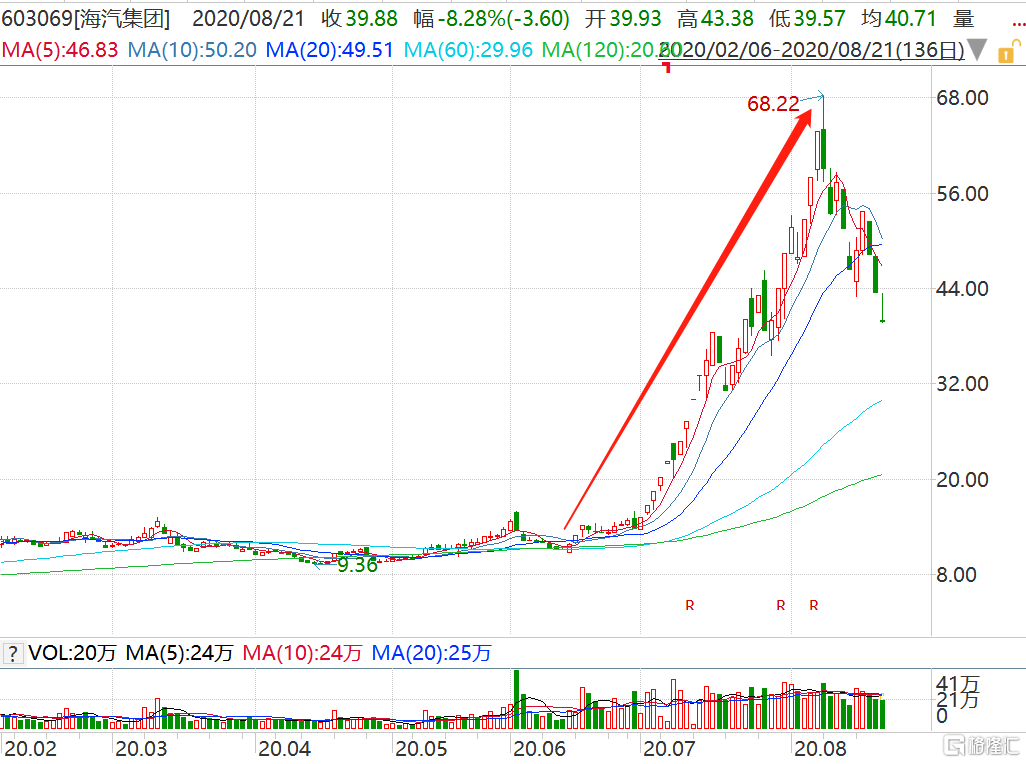Viewport: 1026px width, 764px height.
Task: Click the volume MA(10):24万 label
Action: pyautogui.click(x=302, y=653)
